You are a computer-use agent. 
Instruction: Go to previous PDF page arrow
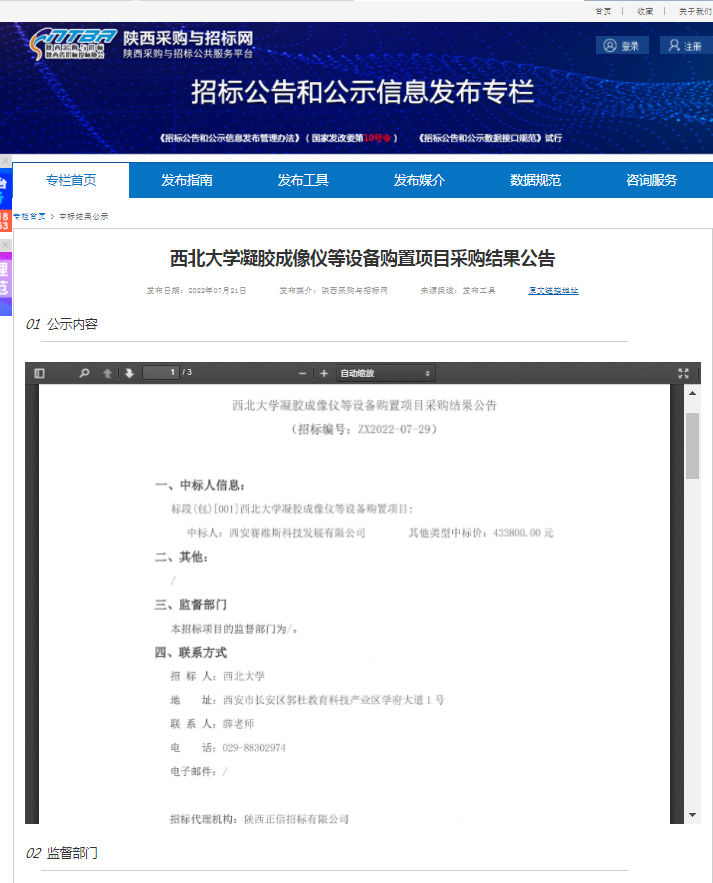coord(108,373)
